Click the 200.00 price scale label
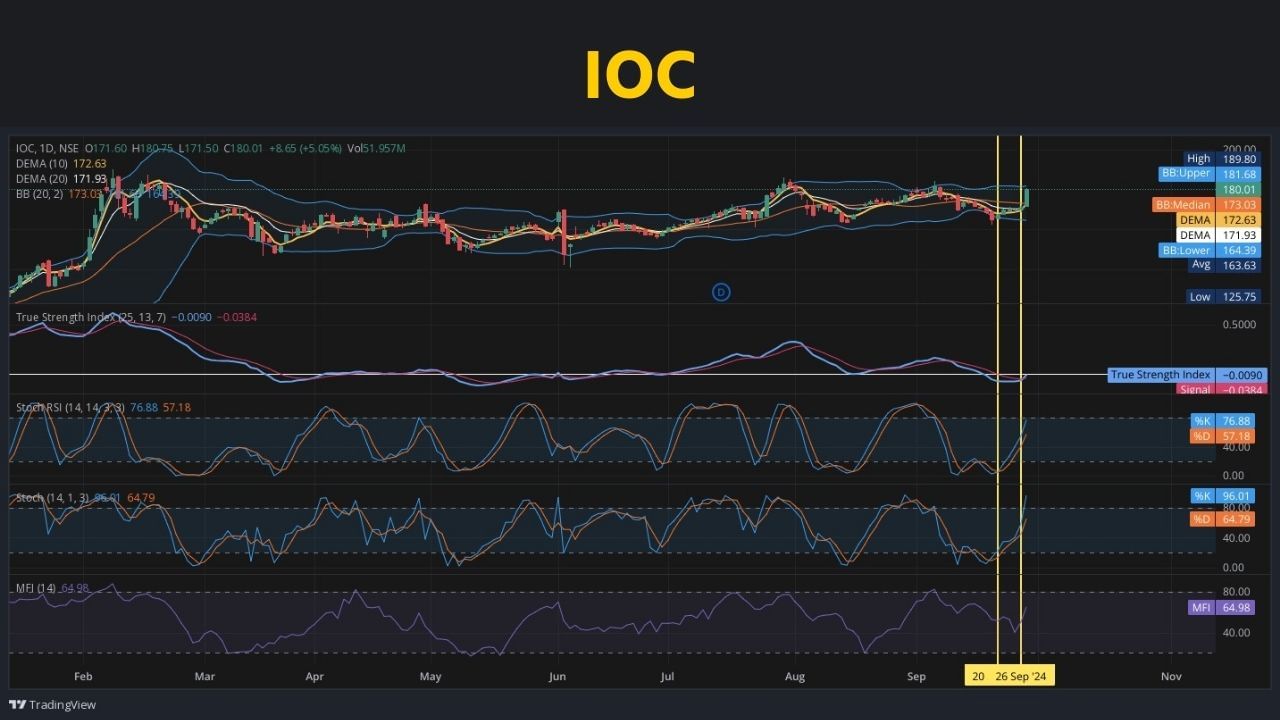The height and width of the screenshot is (720, 1280). (x=1237, y=149)
